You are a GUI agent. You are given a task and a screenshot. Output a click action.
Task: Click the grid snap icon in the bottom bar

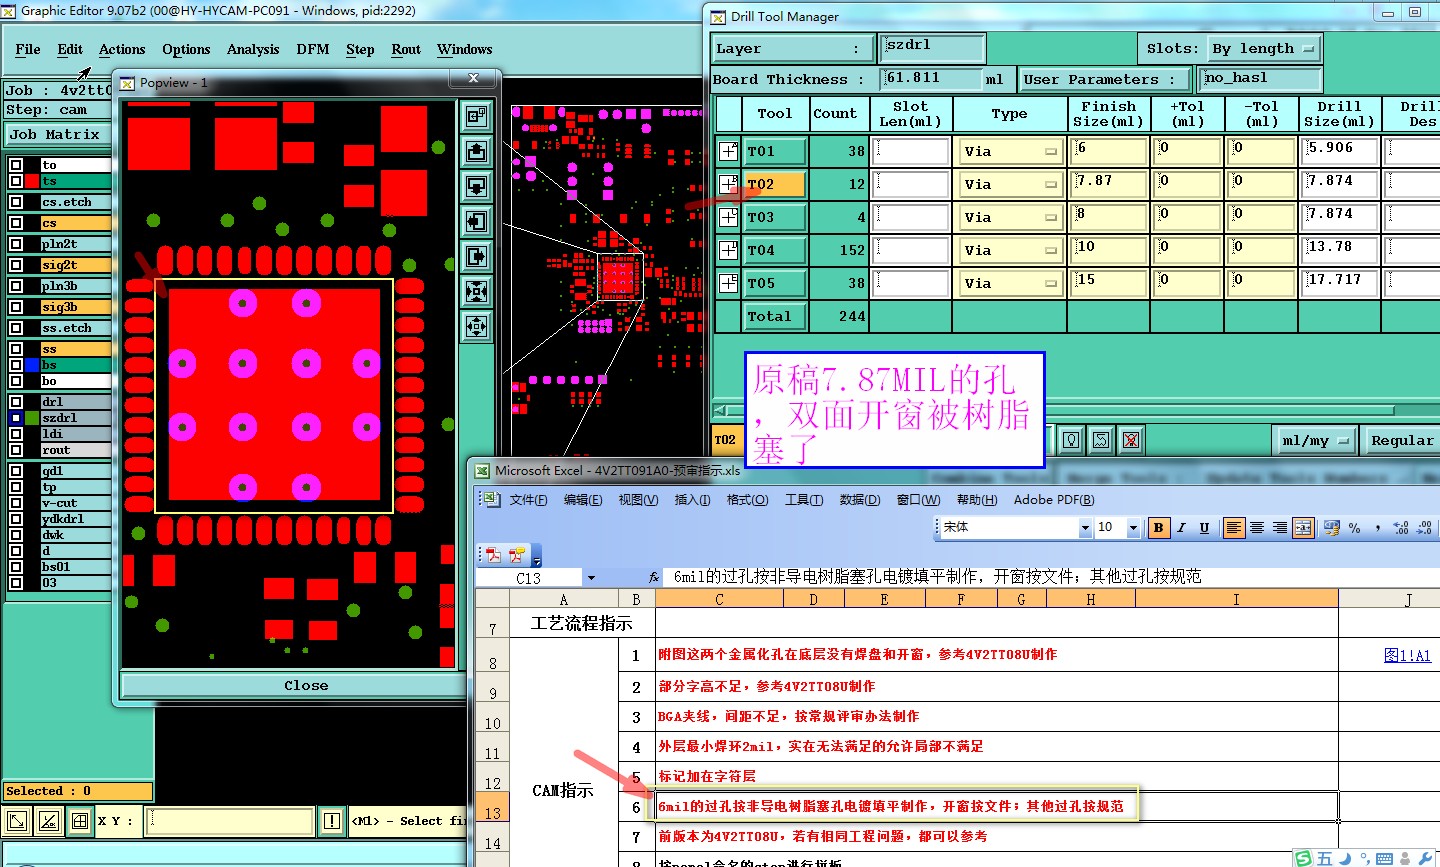[x=80, y=822]
